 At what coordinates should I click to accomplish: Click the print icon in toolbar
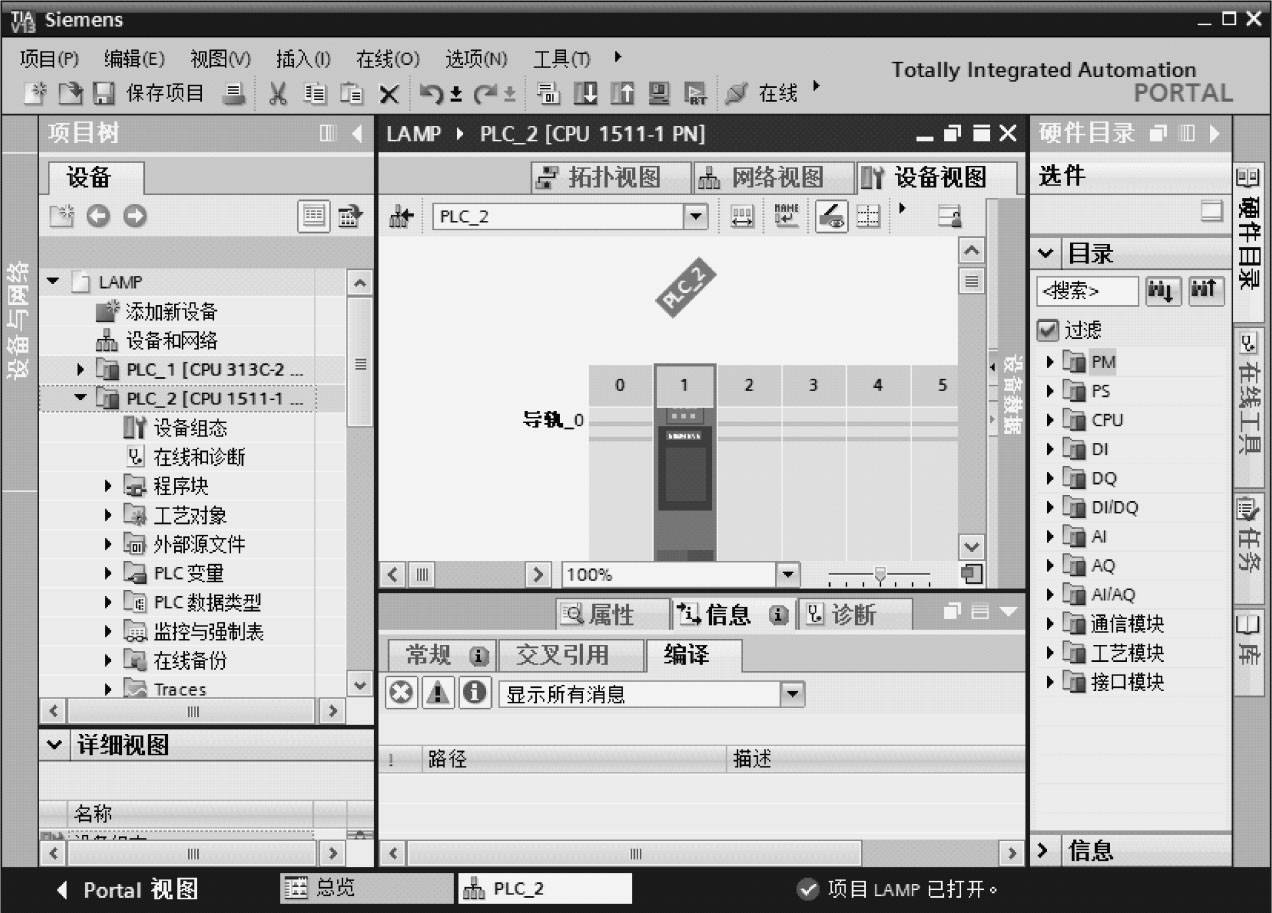(x=234, y=94)
